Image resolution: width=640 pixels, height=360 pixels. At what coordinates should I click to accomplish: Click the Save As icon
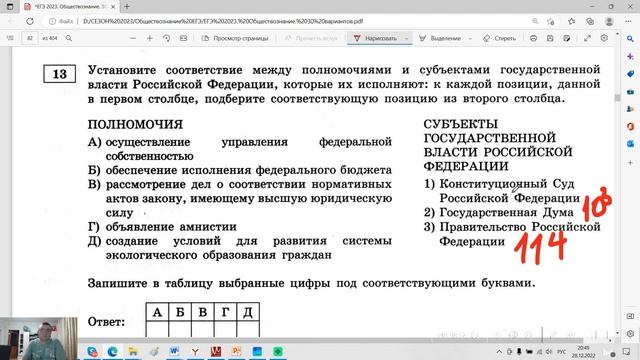click(567, 38)
